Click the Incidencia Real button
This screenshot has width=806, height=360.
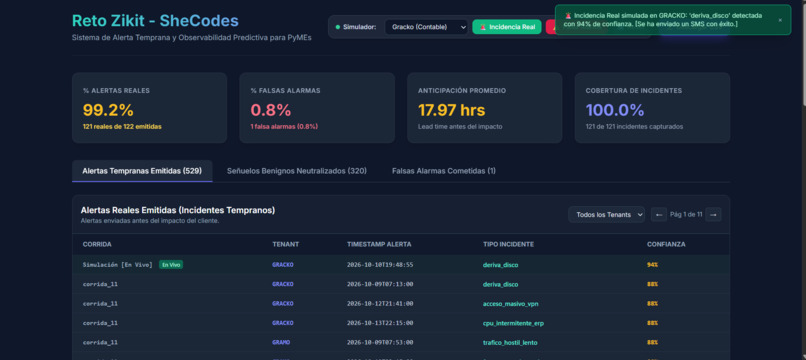pos(507,27)
